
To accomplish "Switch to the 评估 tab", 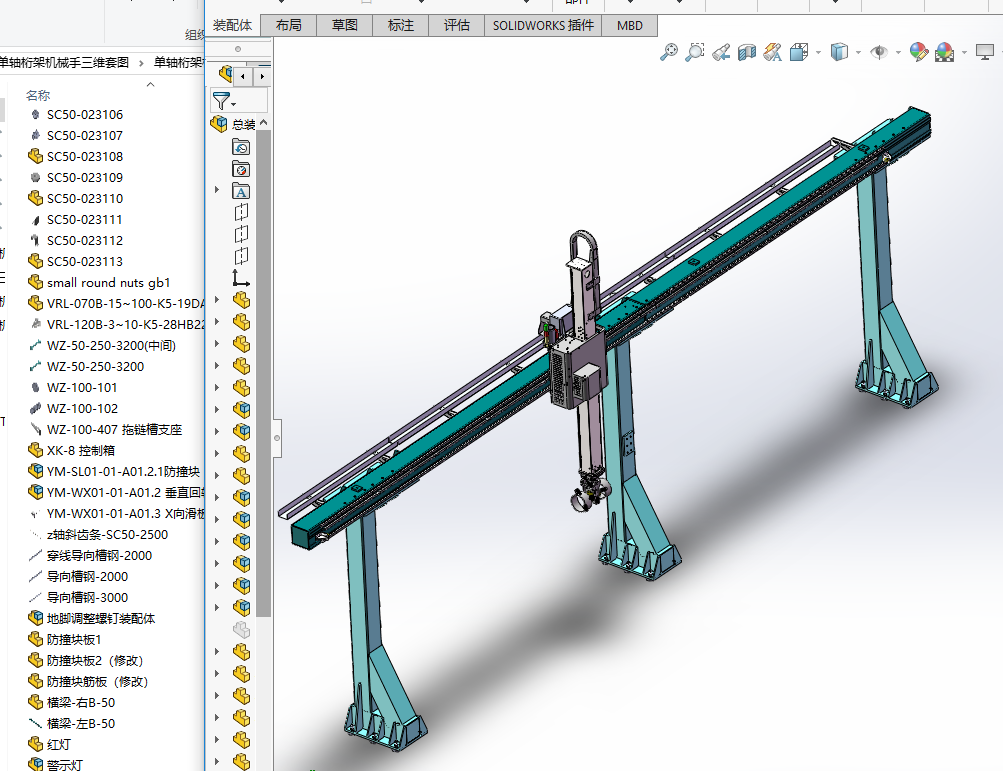I will click(457, 26).
